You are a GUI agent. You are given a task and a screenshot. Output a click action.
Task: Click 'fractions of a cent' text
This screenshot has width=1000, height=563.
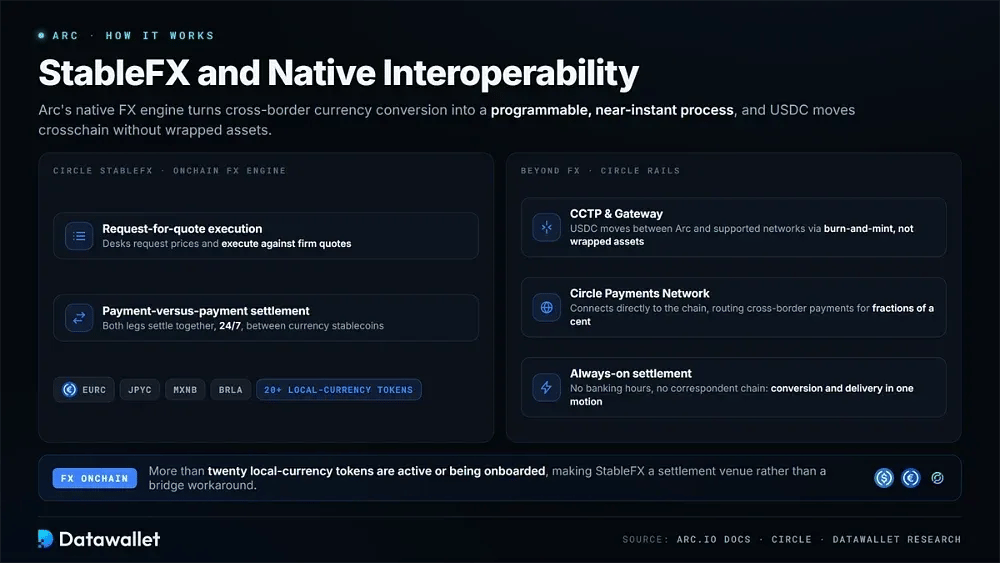click(752, 314)
